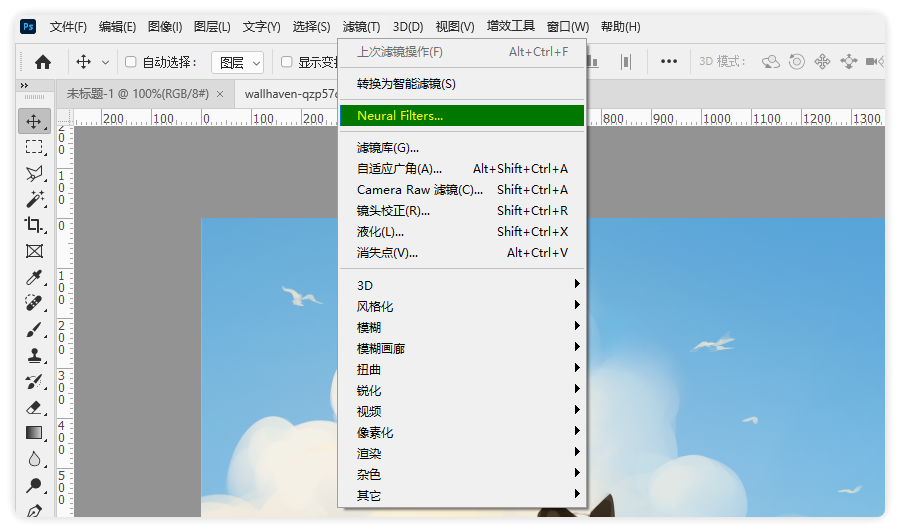The image size is (900, 532).
Task: Select the Eyedropper tool
Action: (34, 277)
